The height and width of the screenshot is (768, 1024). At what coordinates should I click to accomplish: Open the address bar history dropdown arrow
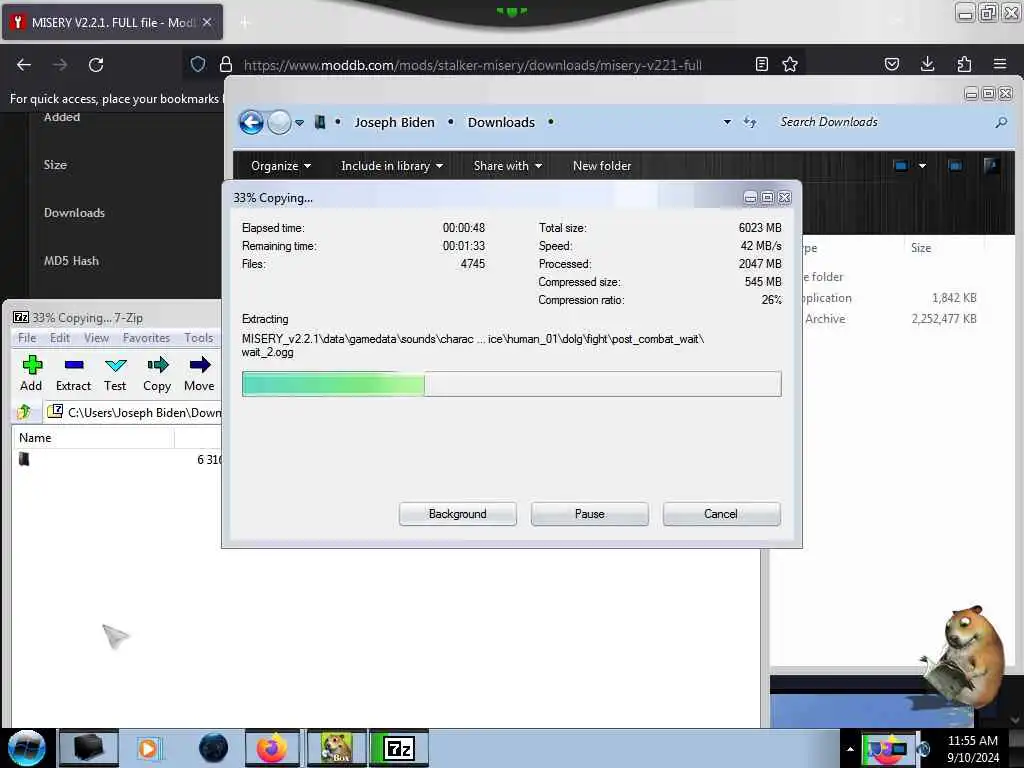point(728,122)
